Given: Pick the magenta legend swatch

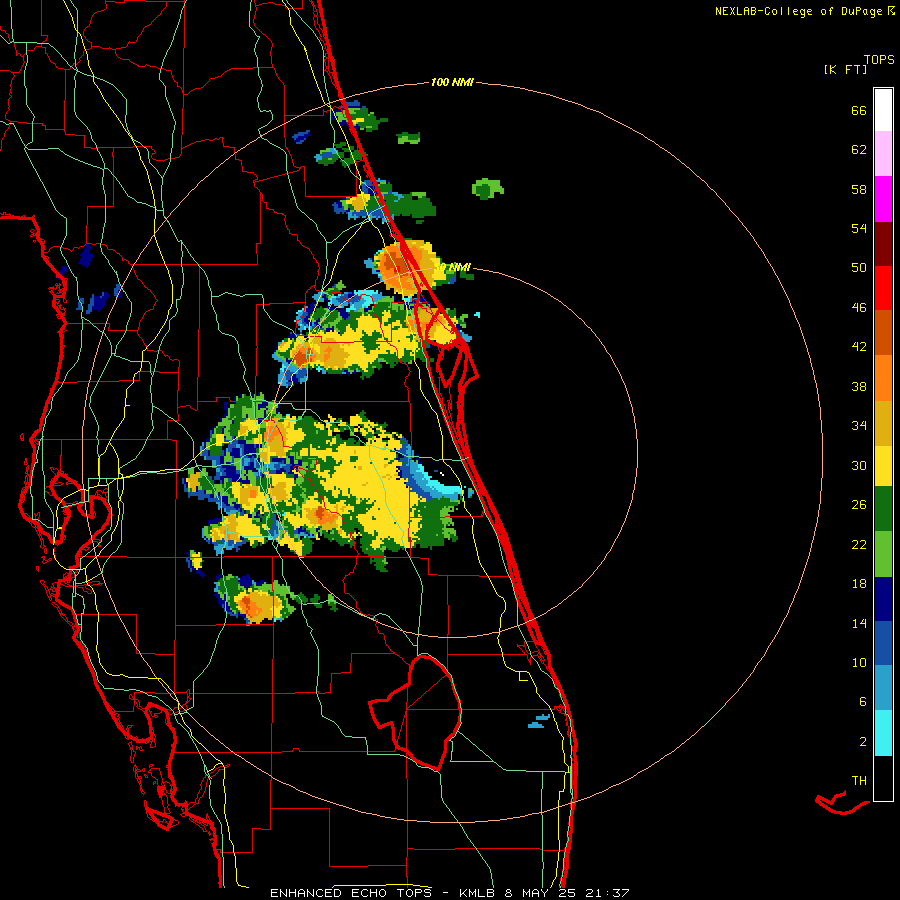Looking at the screenshot, I should click(883, 199).
